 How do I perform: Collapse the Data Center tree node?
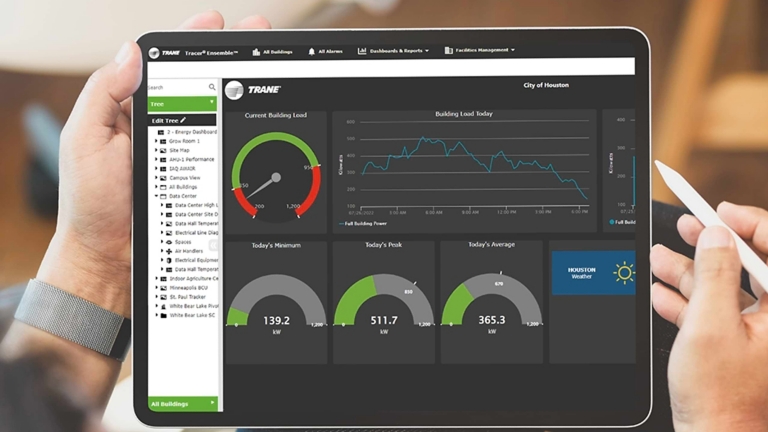coord(156,196)
